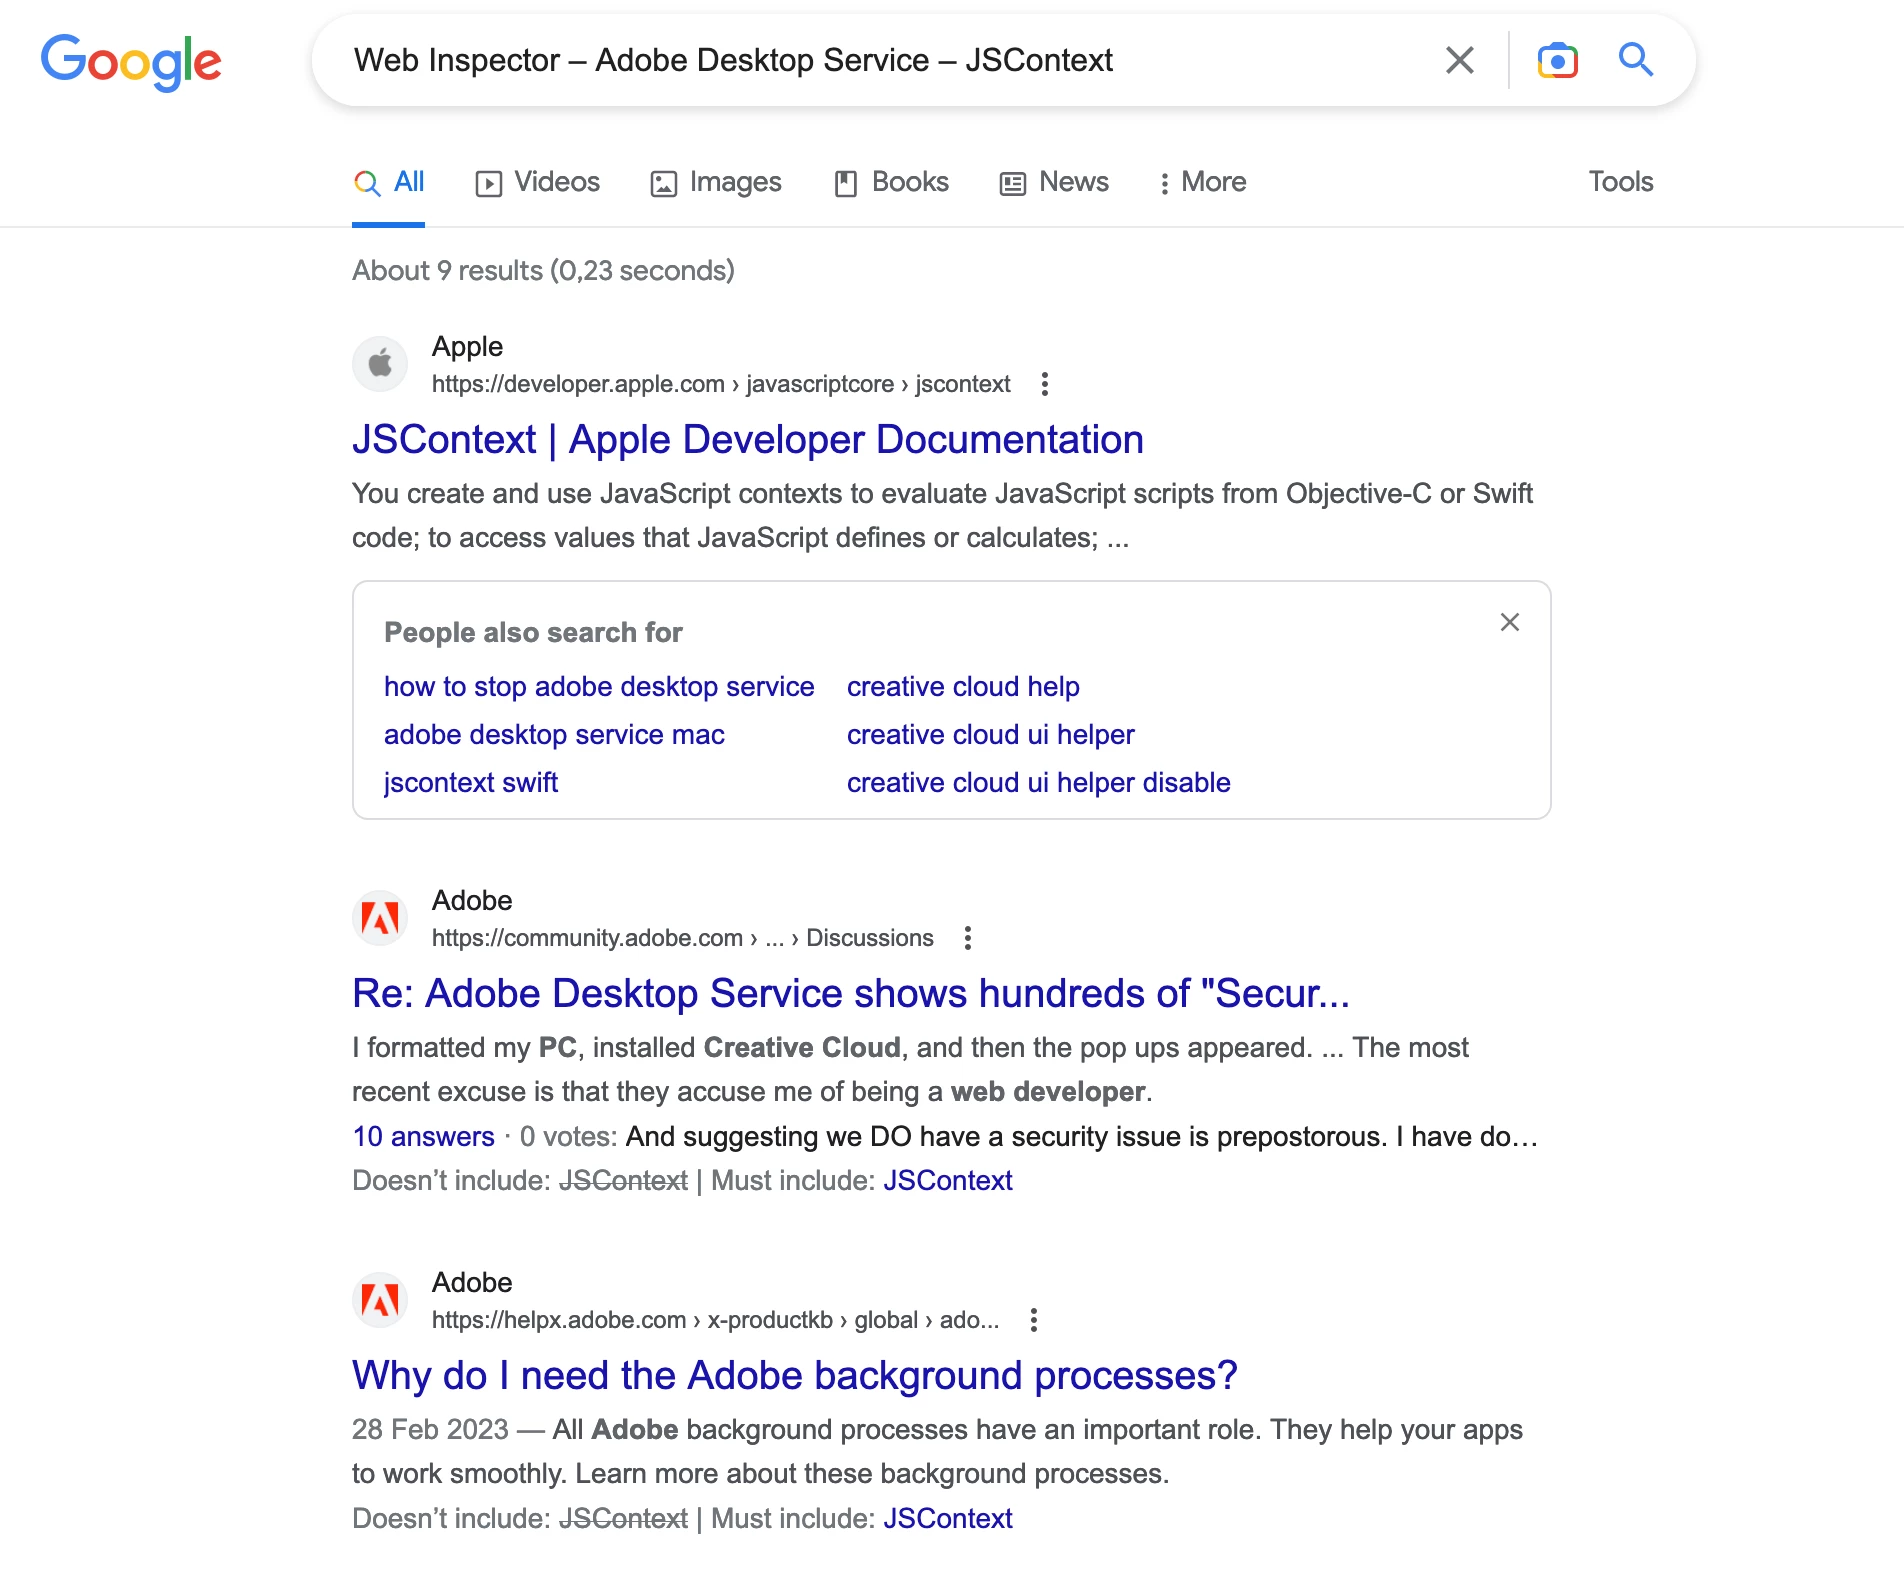Click the Apple favicon in first result
The height and width of the screenshot is (1572, 1904).
click(x=380, y=363)
